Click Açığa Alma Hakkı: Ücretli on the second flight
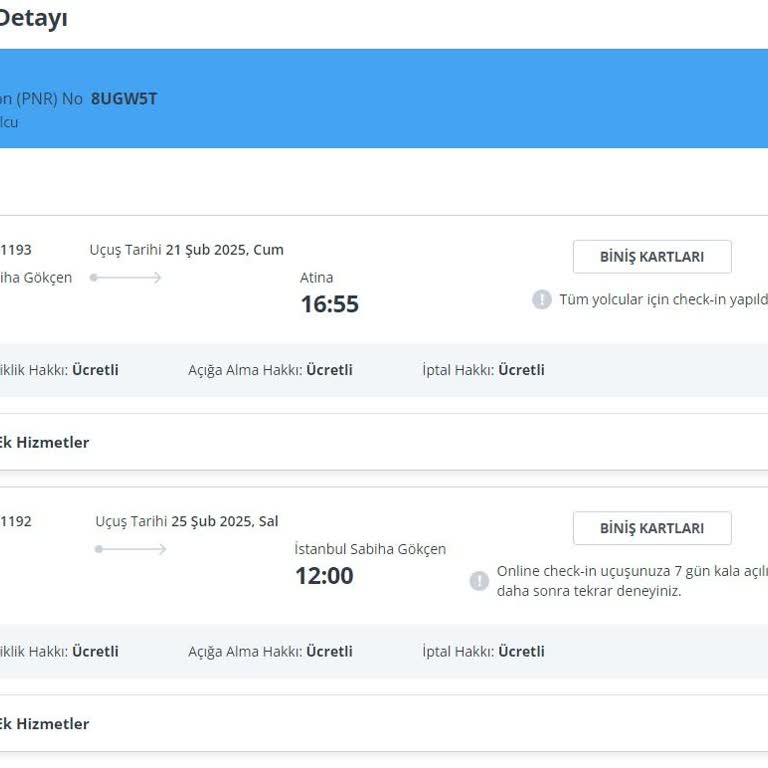Viewport: 768px width, 768px height. [270, 651]
